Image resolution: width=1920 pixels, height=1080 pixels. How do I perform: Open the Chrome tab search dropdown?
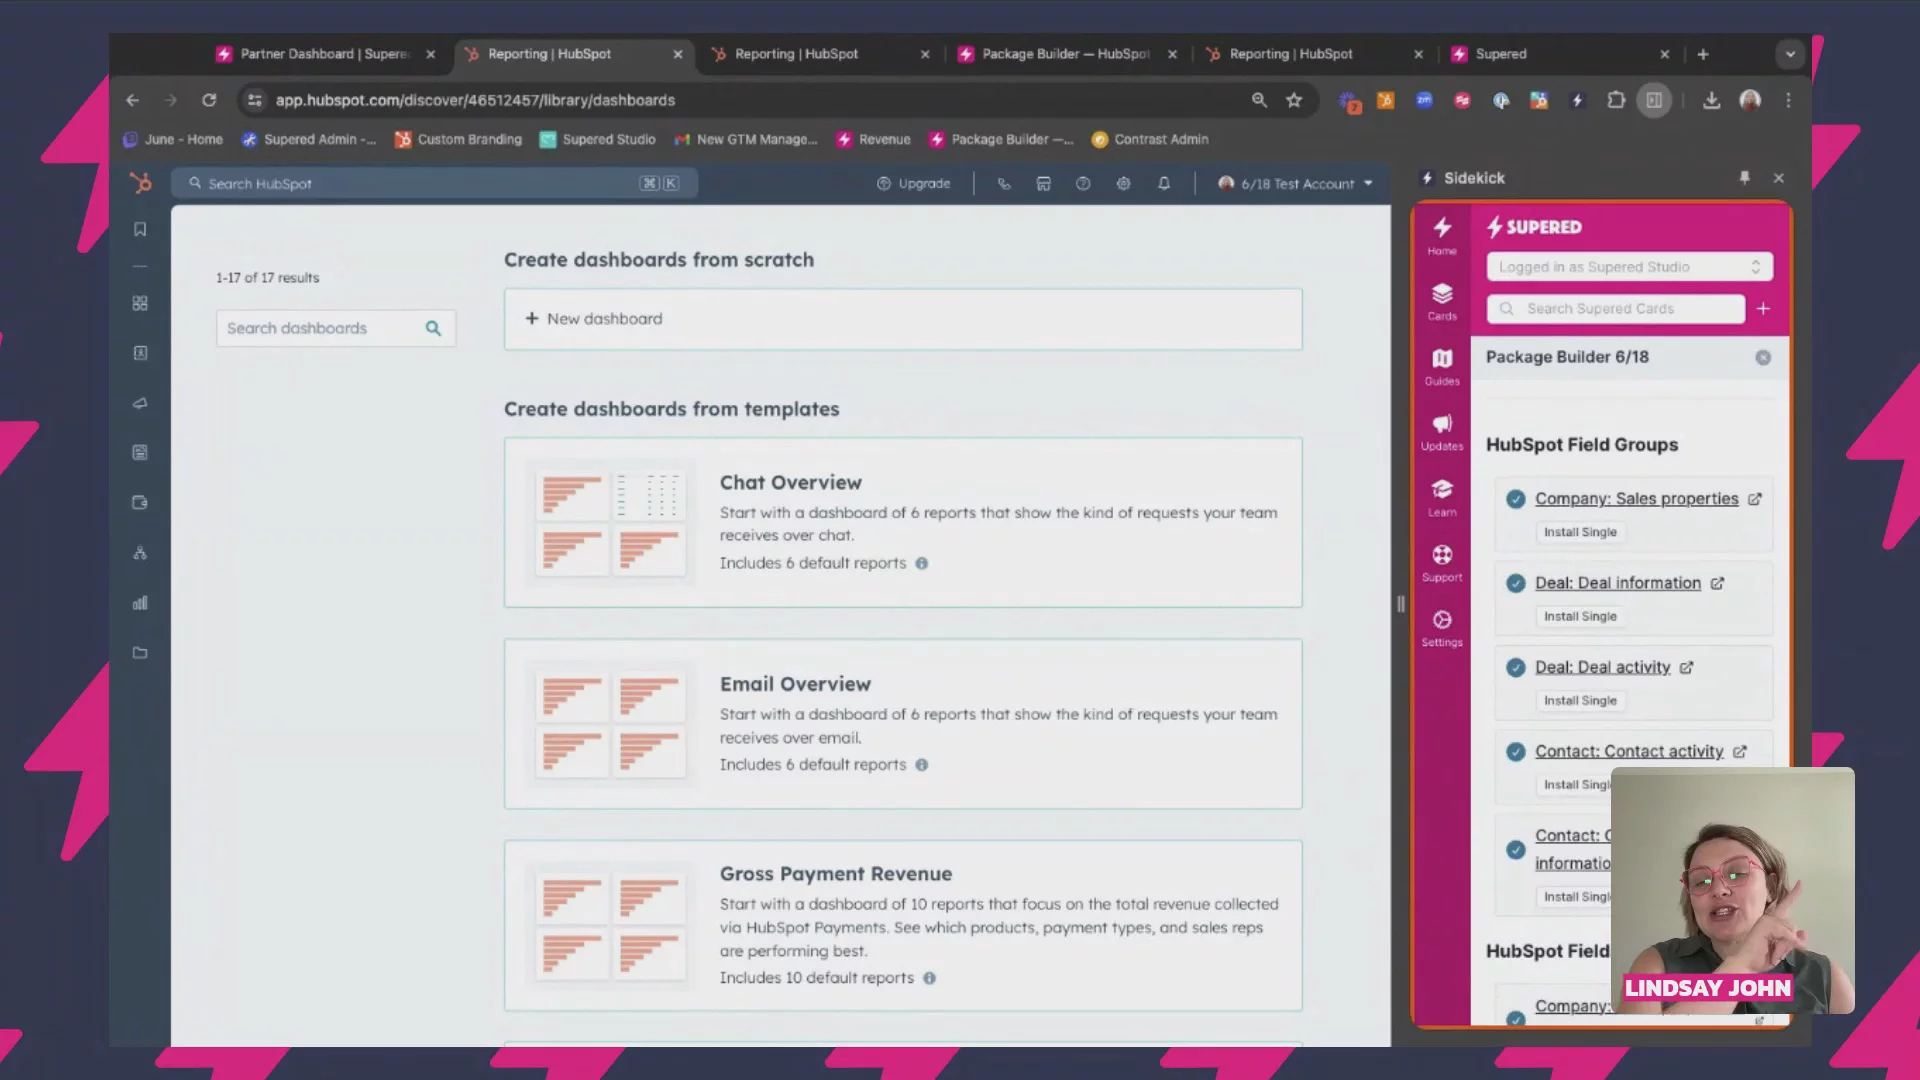point(1790,54)
